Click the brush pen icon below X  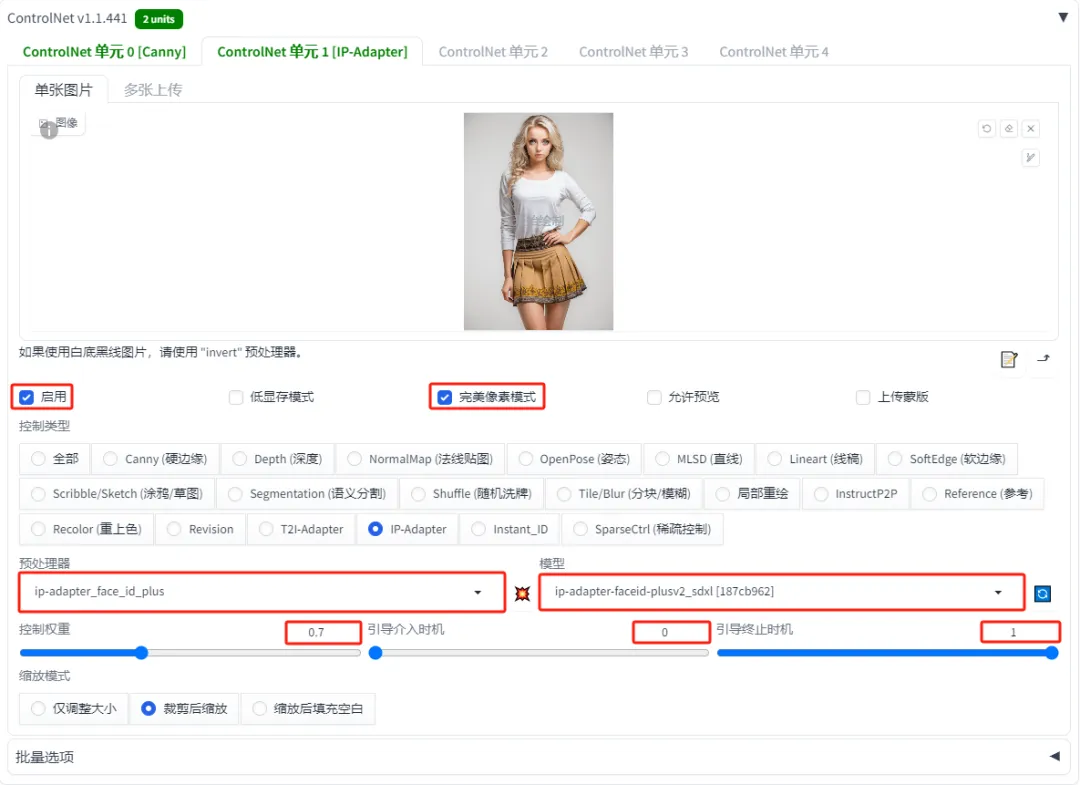1030,158
